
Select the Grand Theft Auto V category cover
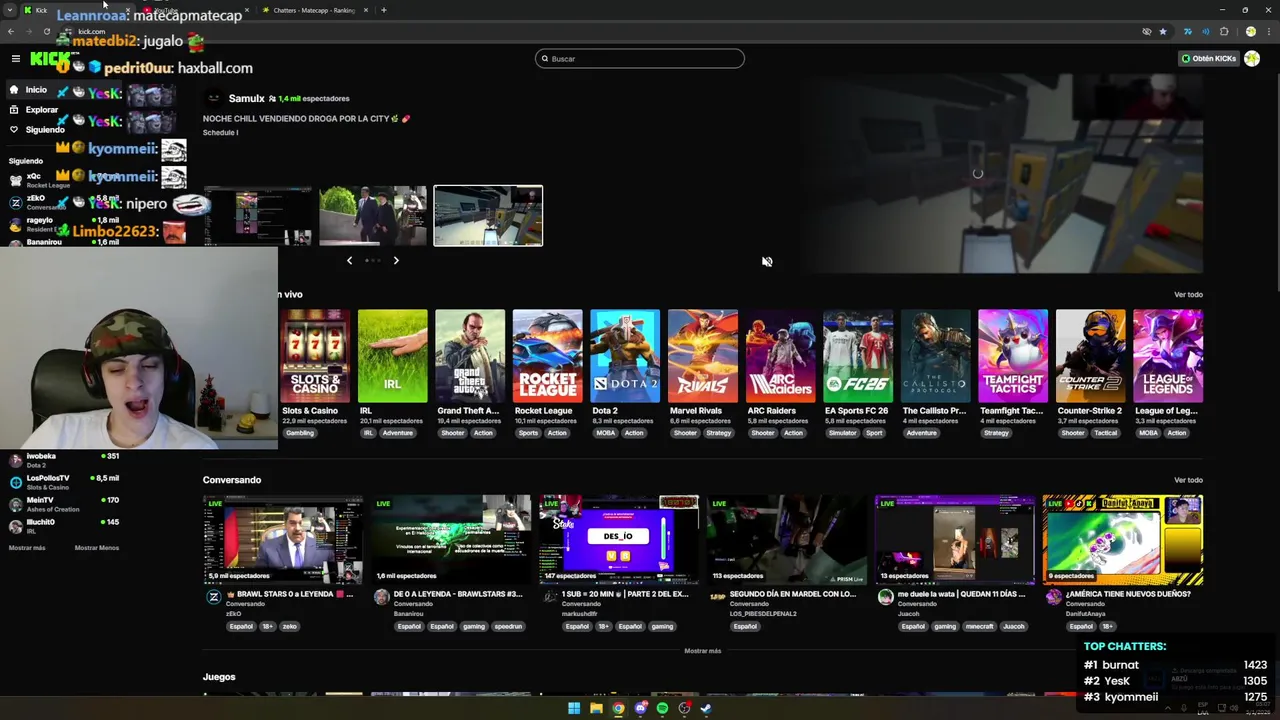pyautogui.click(x=470, y=356)
